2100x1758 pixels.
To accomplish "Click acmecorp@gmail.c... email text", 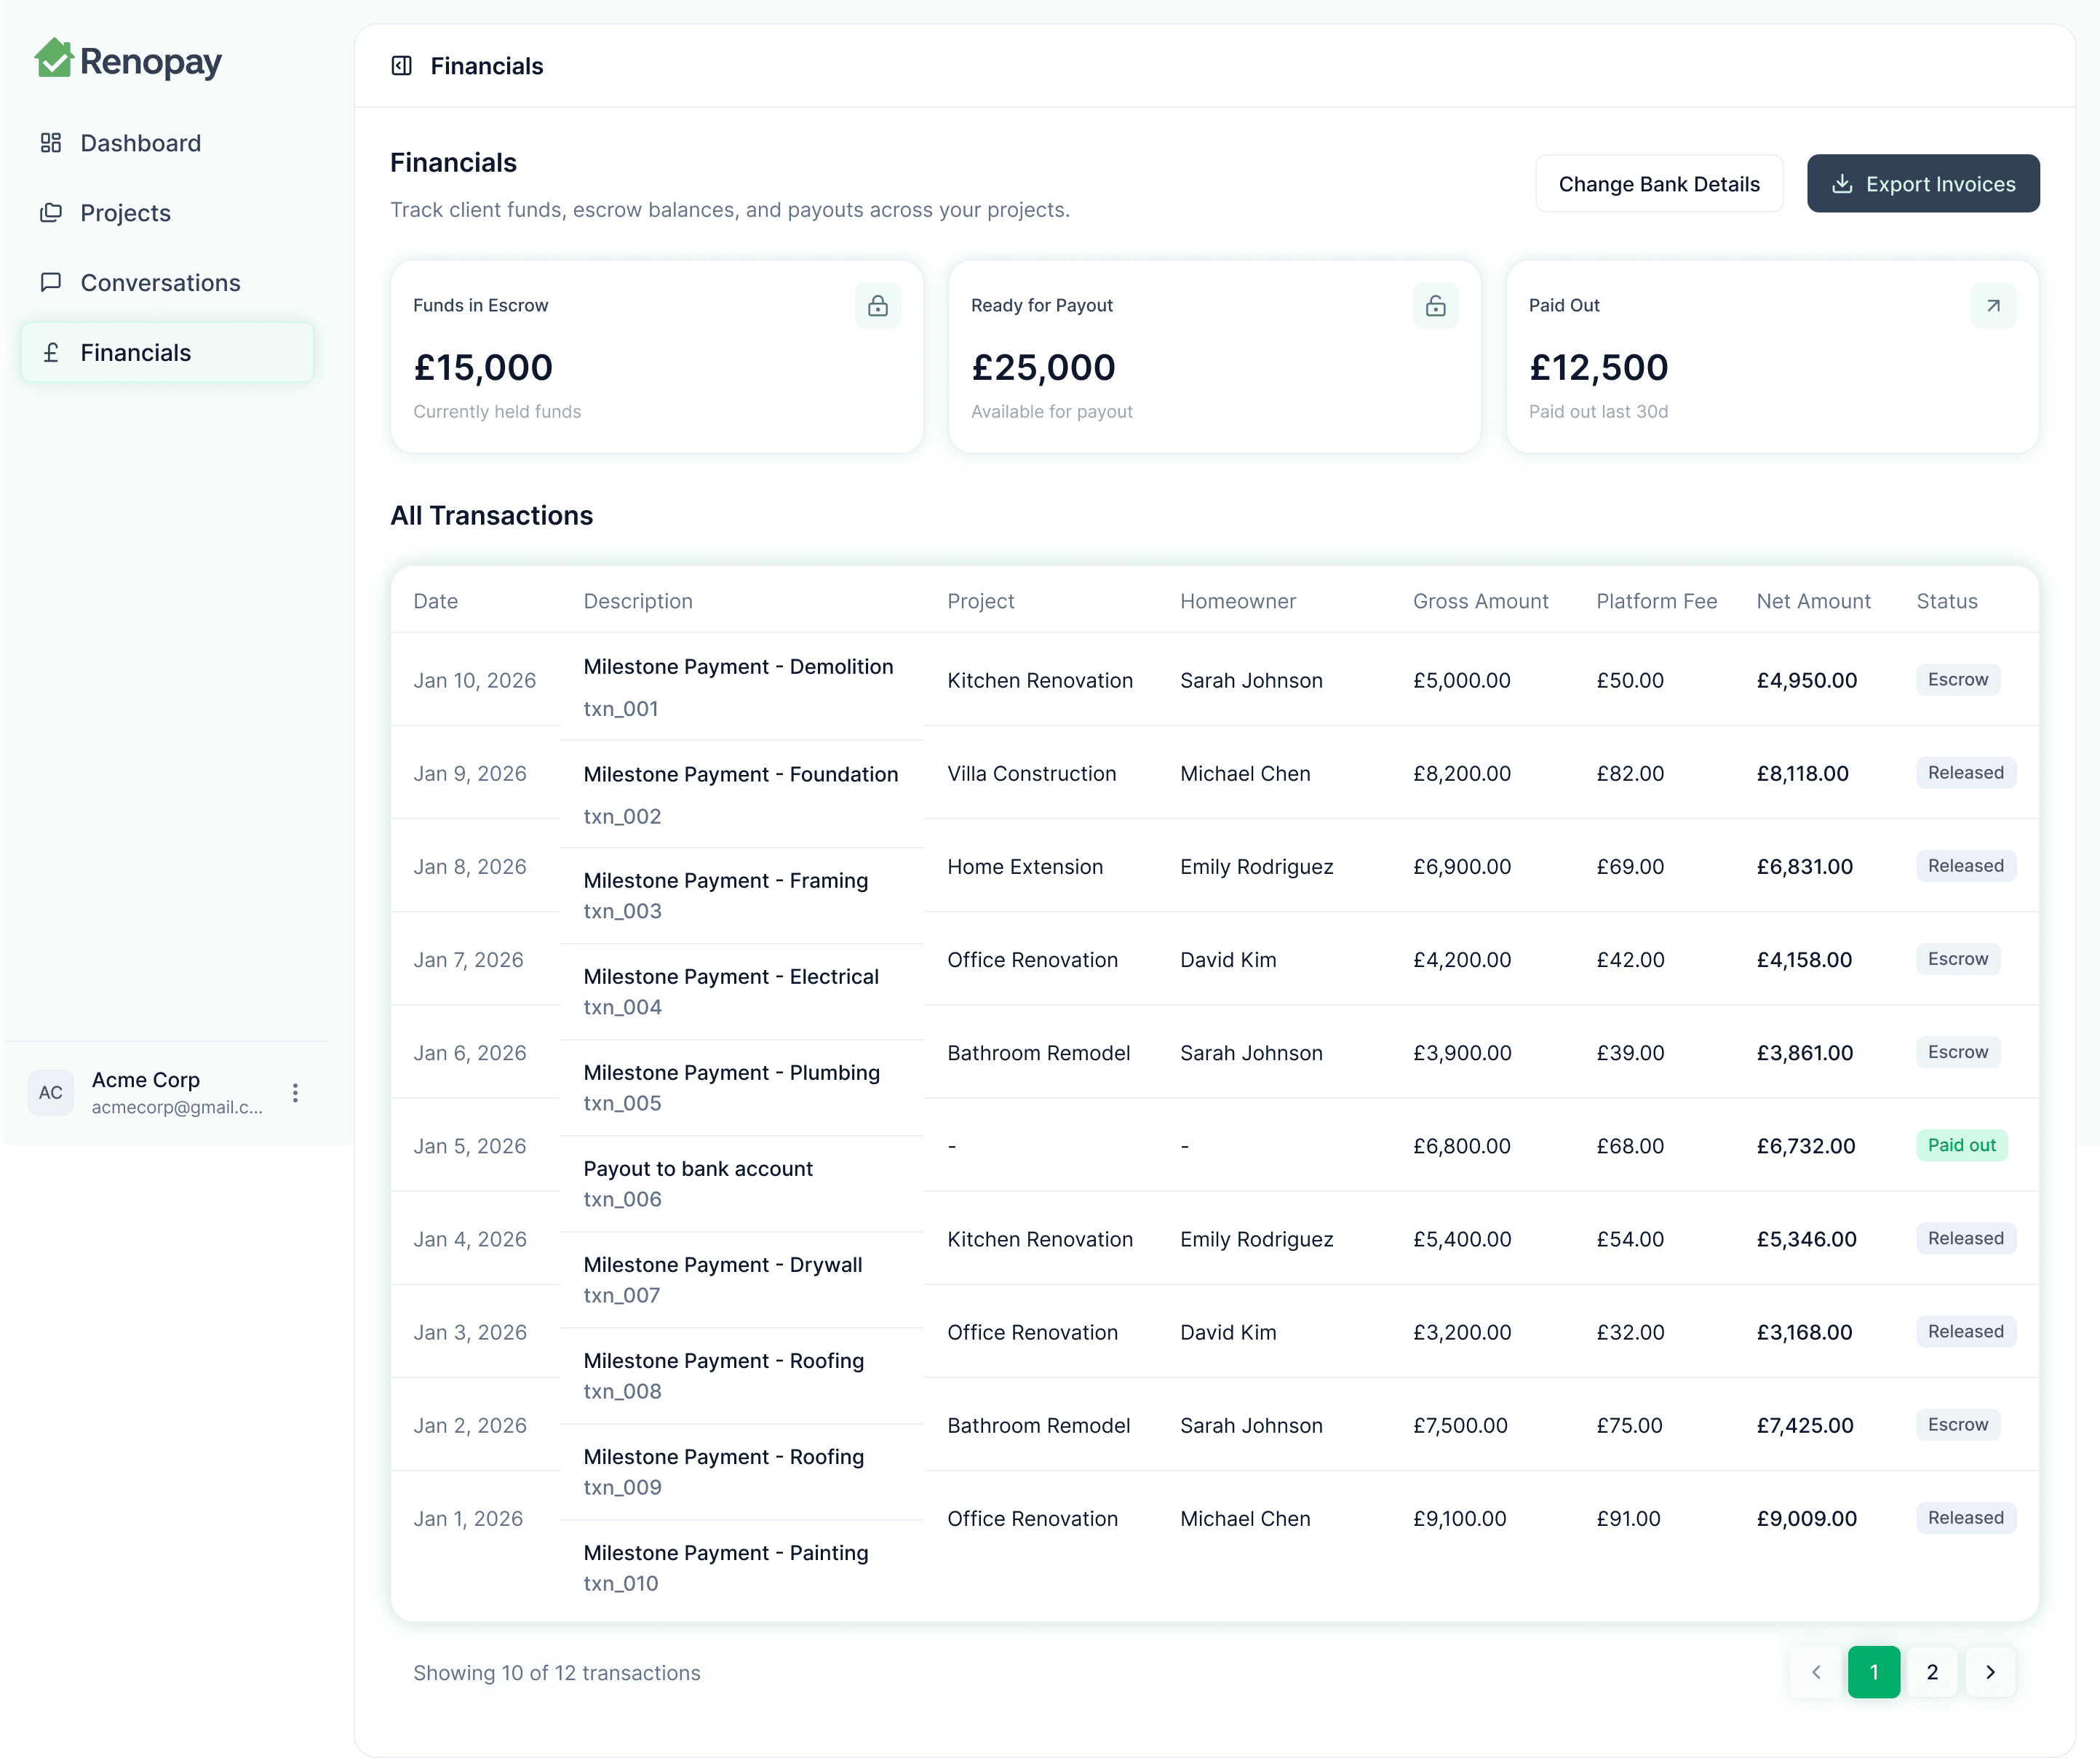I will 177,1107.
